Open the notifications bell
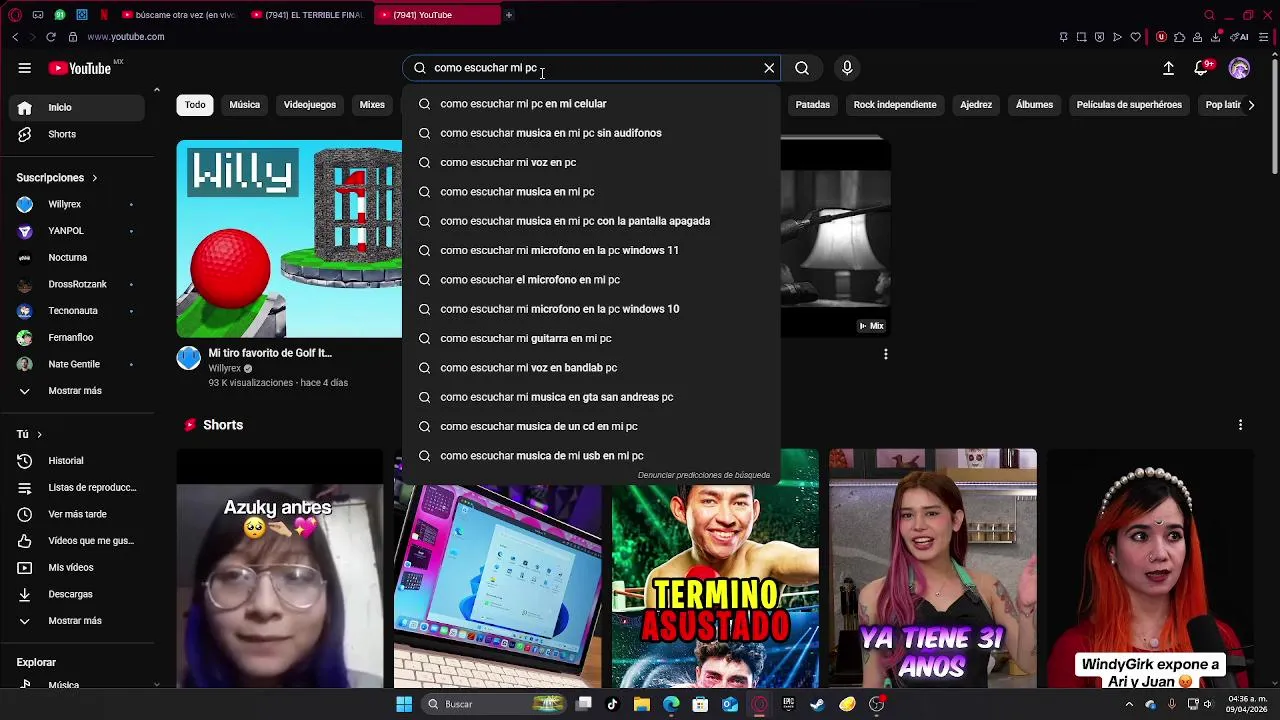Viewport: 1280px width, 720px height. tap(1202, 68)
